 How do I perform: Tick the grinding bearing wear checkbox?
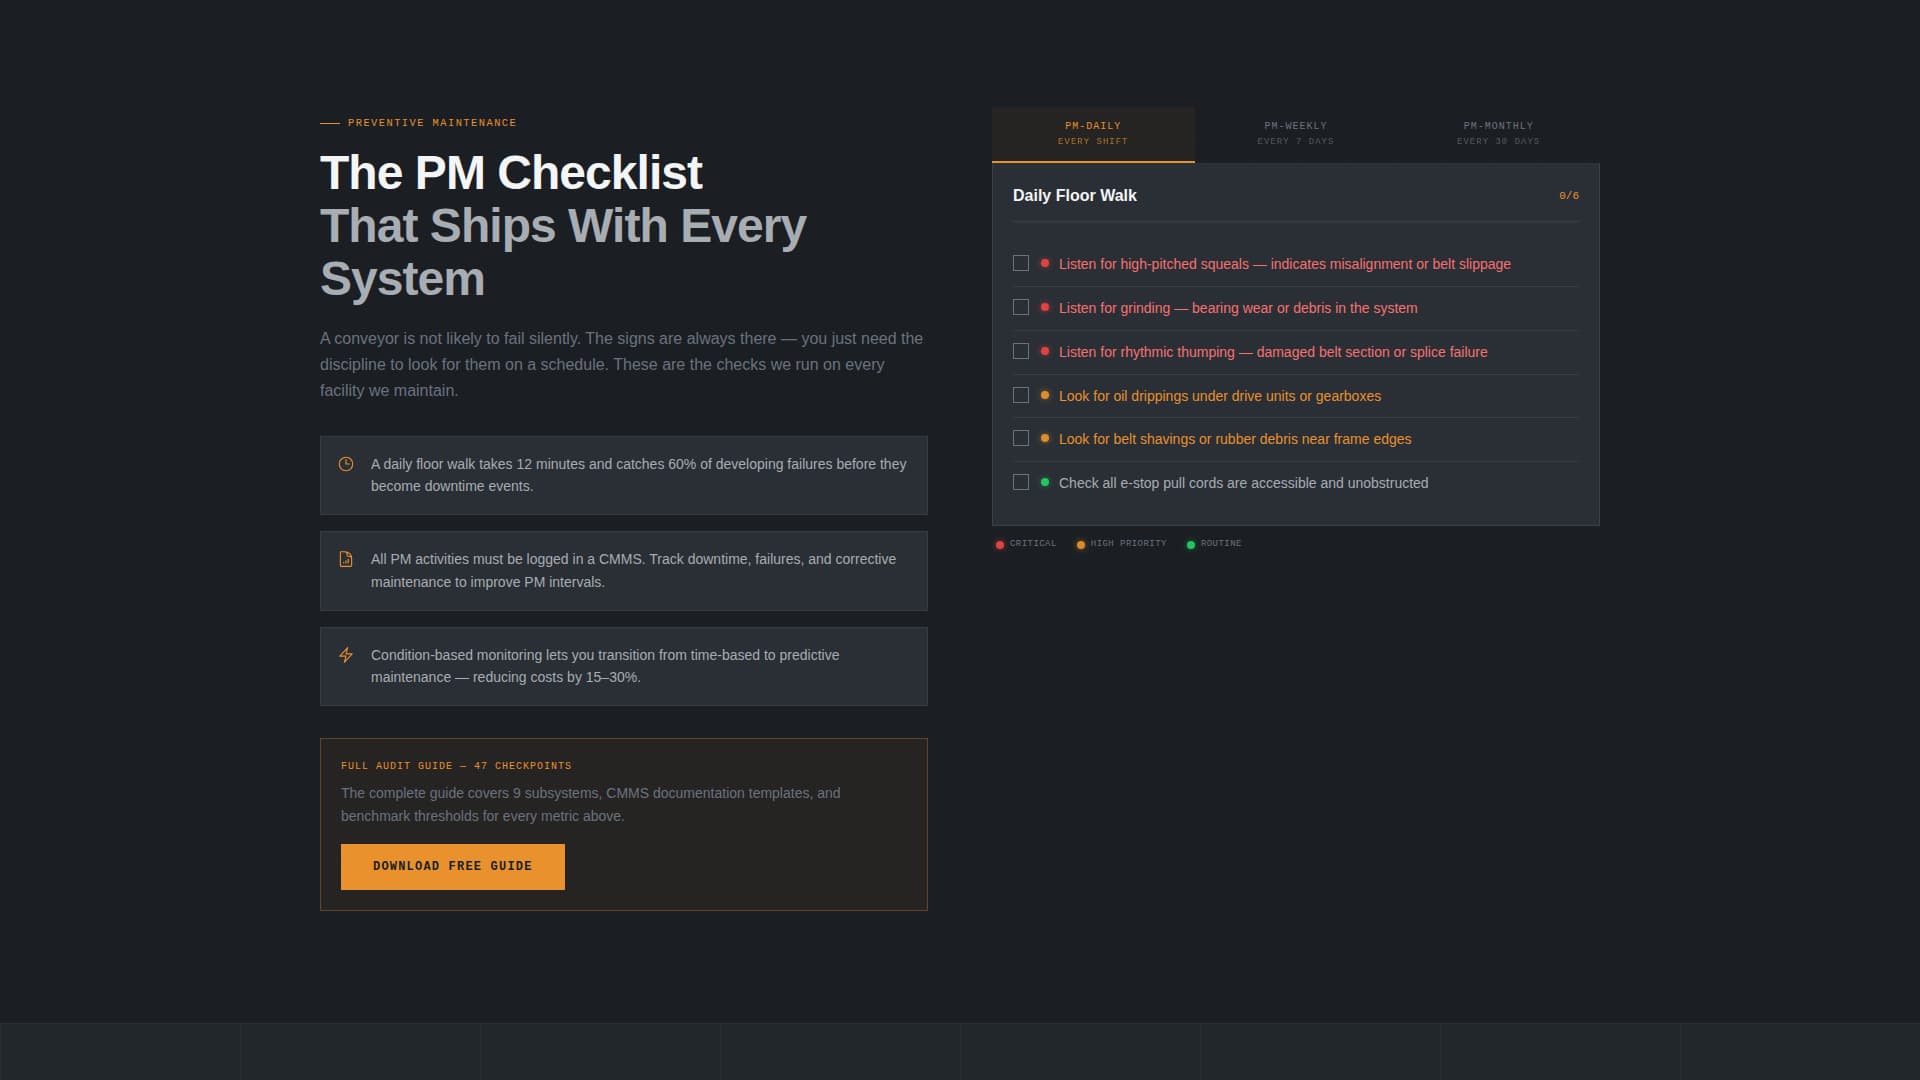click(x=1021, y=307)
